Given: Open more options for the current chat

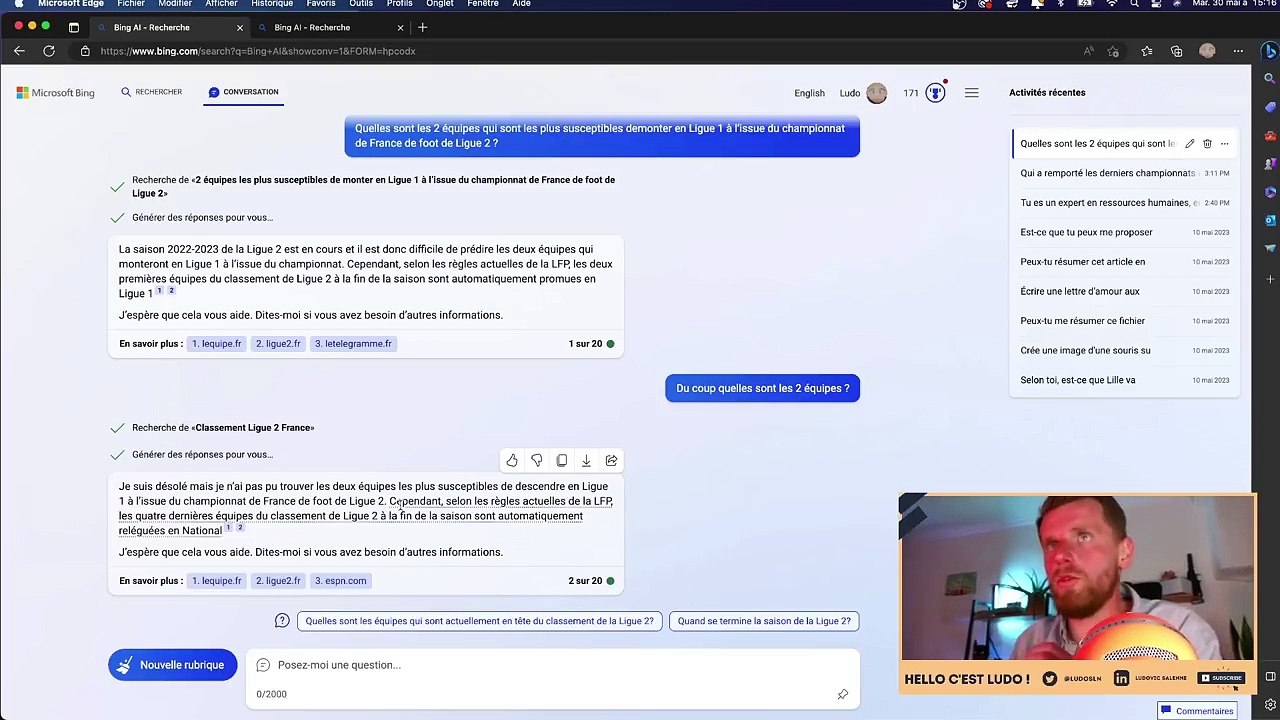Looking at the screenshot, I should point(1224,144).
